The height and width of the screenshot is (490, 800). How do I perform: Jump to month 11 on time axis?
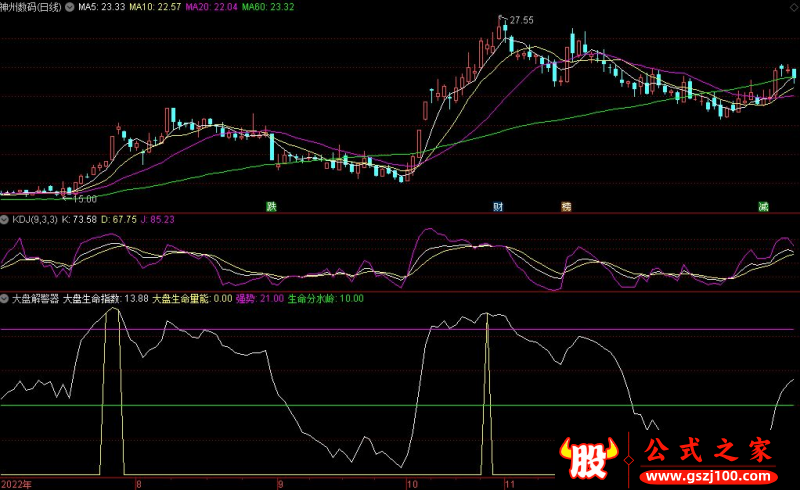509,483
